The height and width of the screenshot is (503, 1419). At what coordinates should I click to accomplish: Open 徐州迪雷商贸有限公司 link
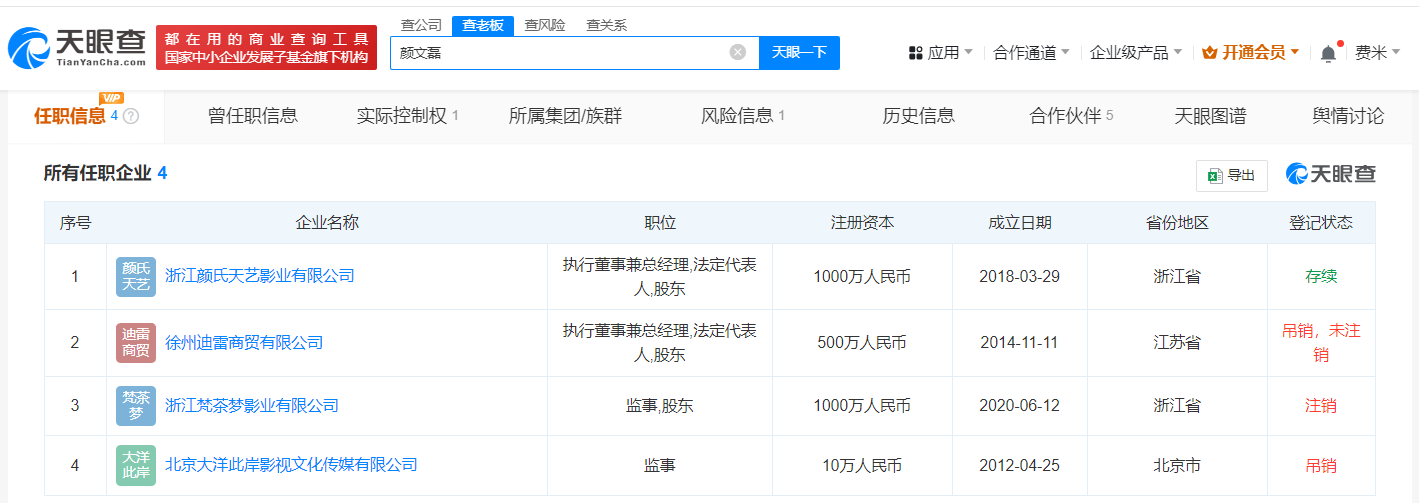coord(244,343)
